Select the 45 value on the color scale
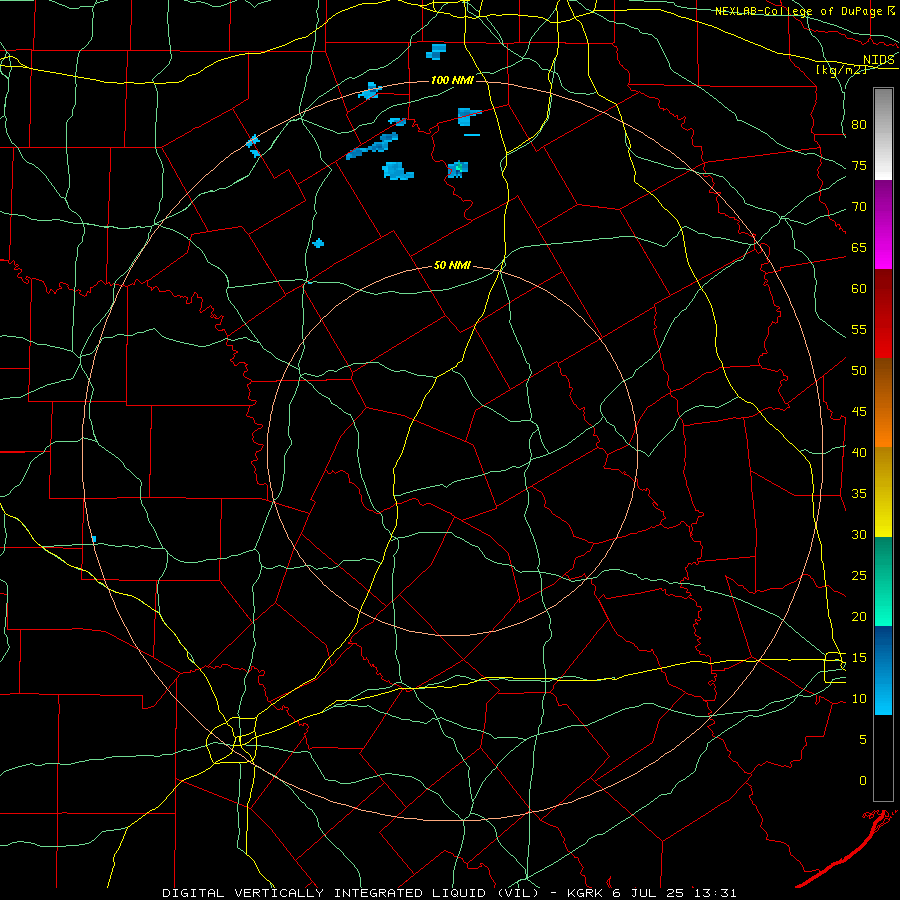This screenshot has width=900, height=900. 859,412
